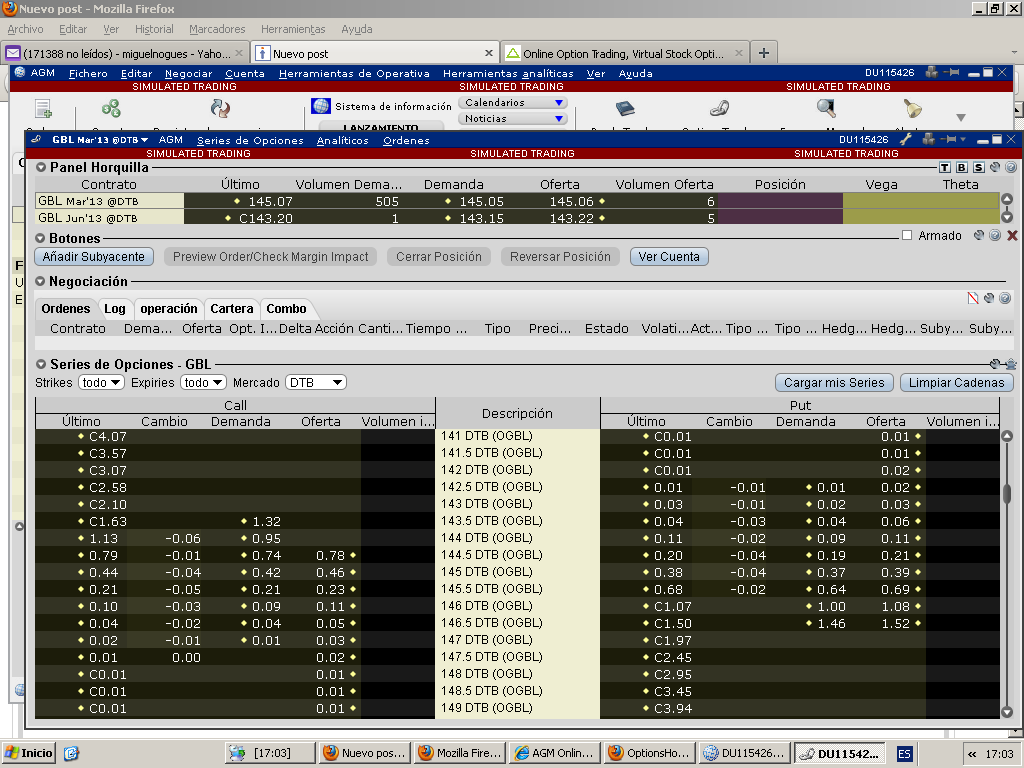
Task: Click yellow wrench in GBL window title bar
Action: (x=906, y=139)
